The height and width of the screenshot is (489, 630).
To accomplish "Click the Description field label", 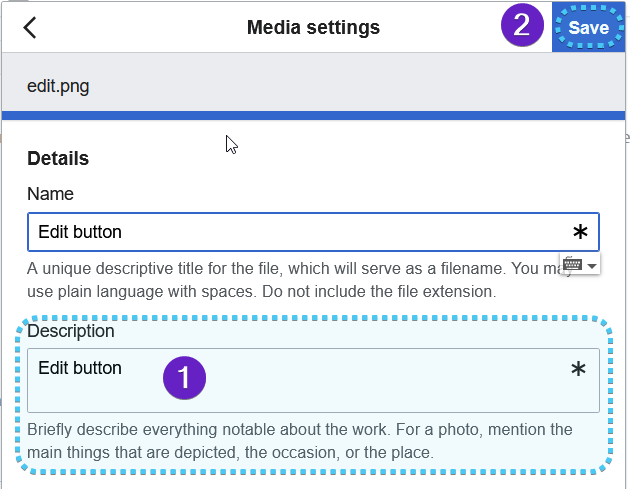I will click(71, 331).
